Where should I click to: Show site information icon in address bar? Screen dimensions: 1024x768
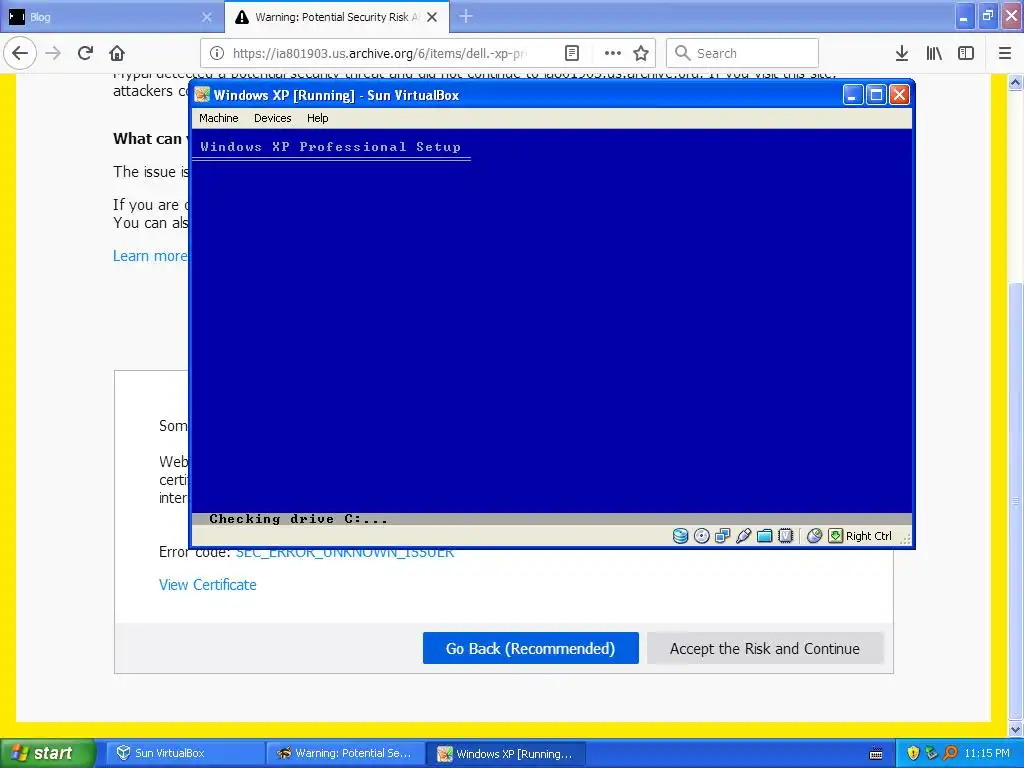[217, 53]
